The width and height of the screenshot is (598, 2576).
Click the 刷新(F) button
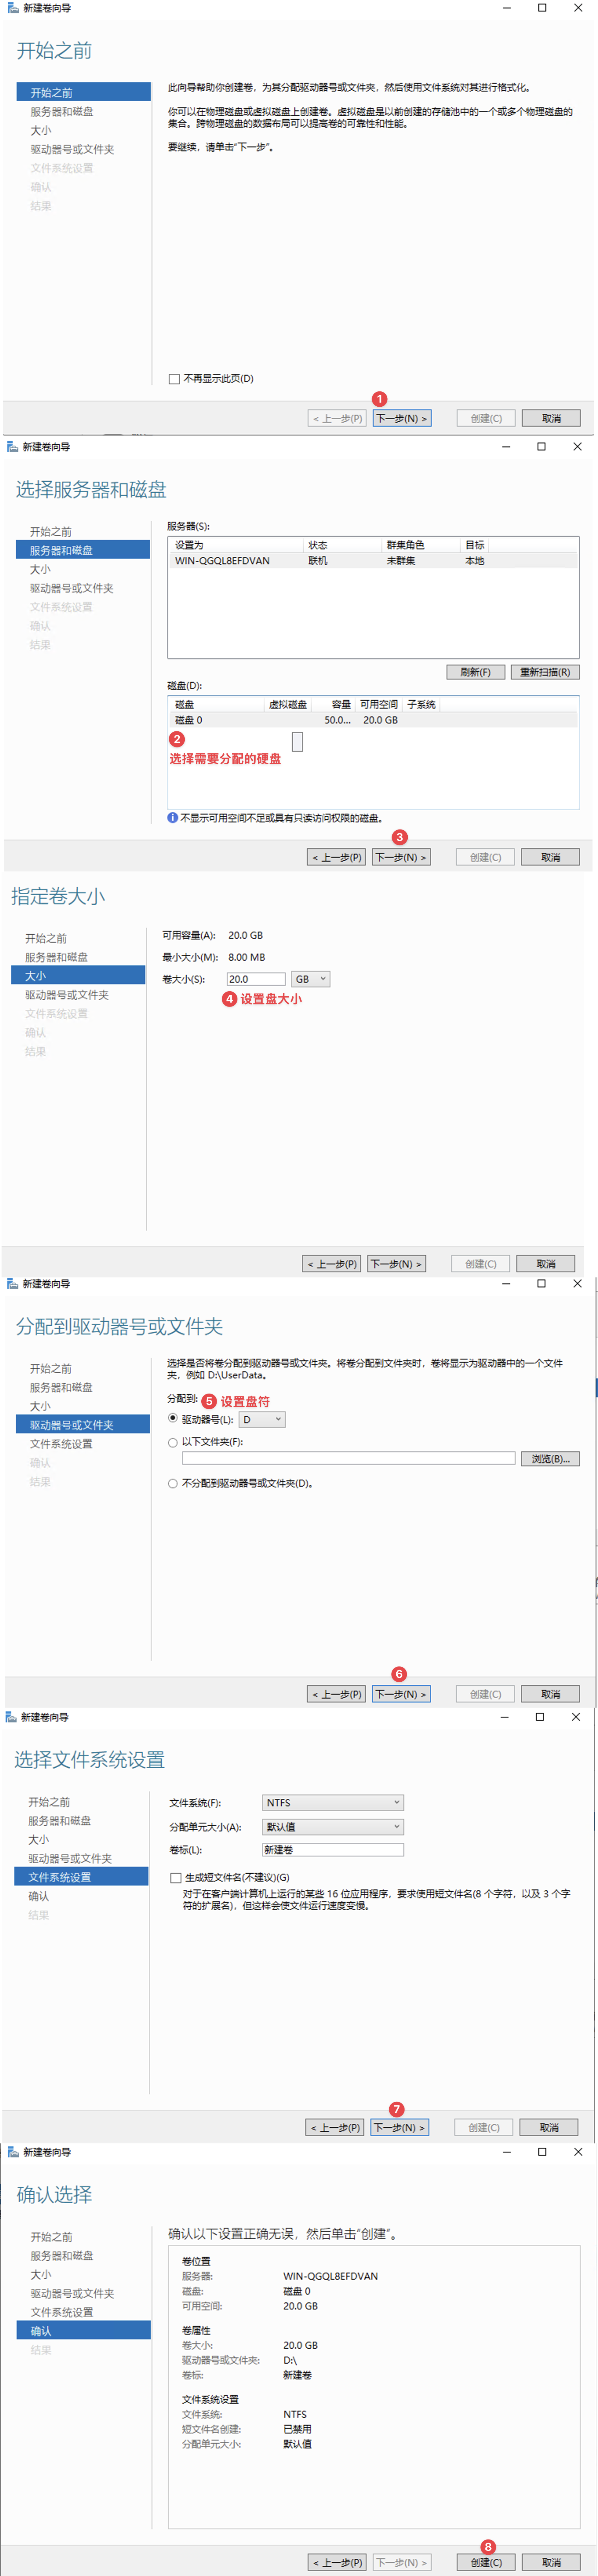coord(475,672)
